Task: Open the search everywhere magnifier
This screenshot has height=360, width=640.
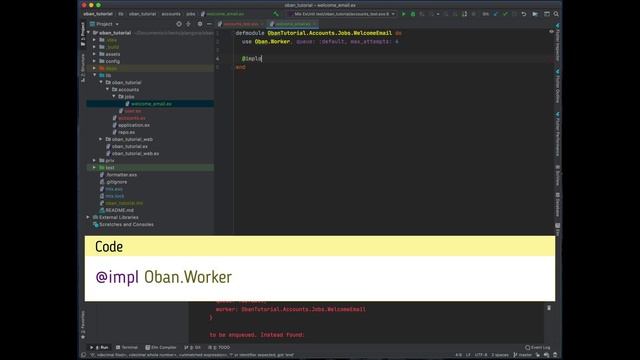Action: (556, 14)
